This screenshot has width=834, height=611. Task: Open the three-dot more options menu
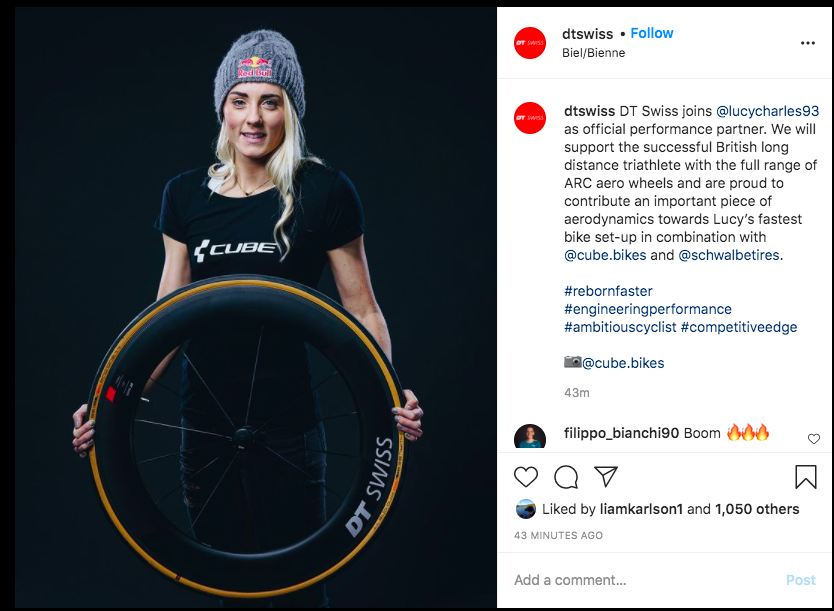807,43
